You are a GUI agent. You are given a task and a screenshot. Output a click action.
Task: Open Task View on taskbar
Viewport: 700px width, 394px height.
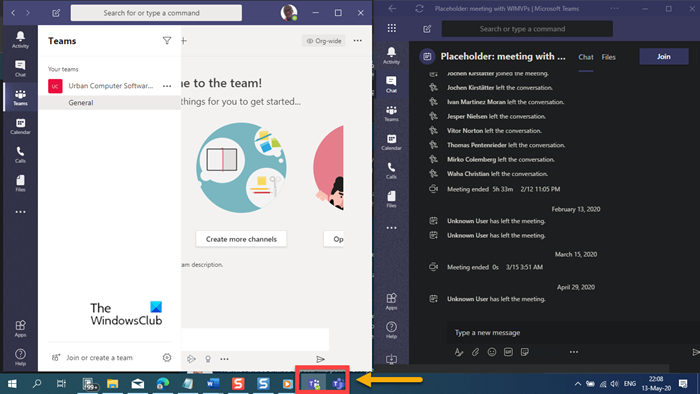[61, 383]
